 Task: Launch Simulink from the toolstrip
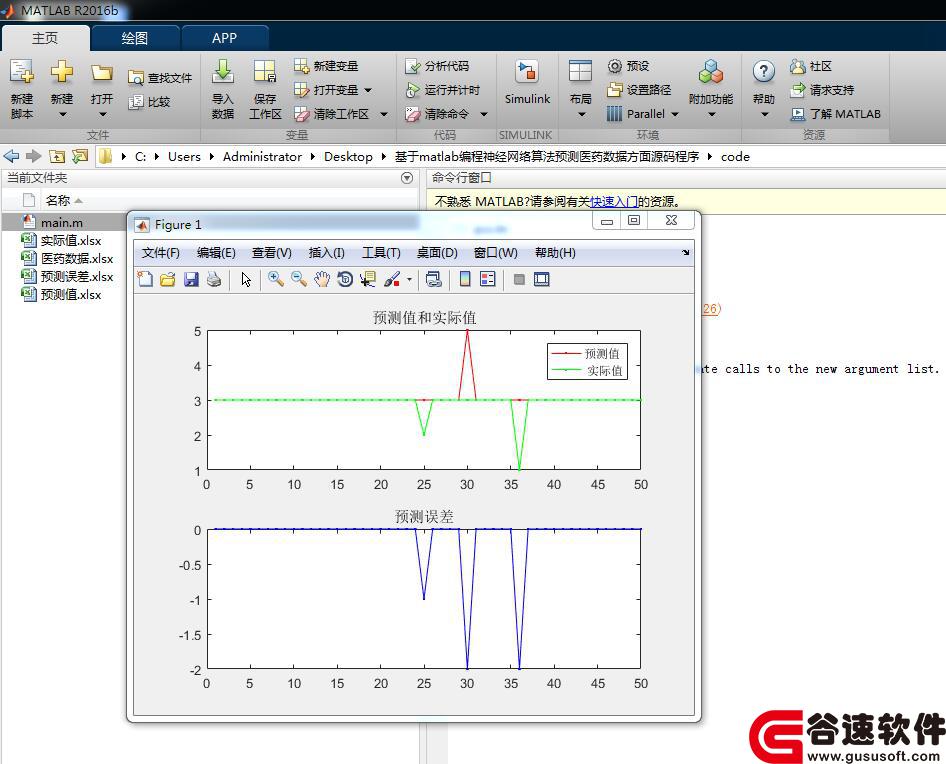527,83
